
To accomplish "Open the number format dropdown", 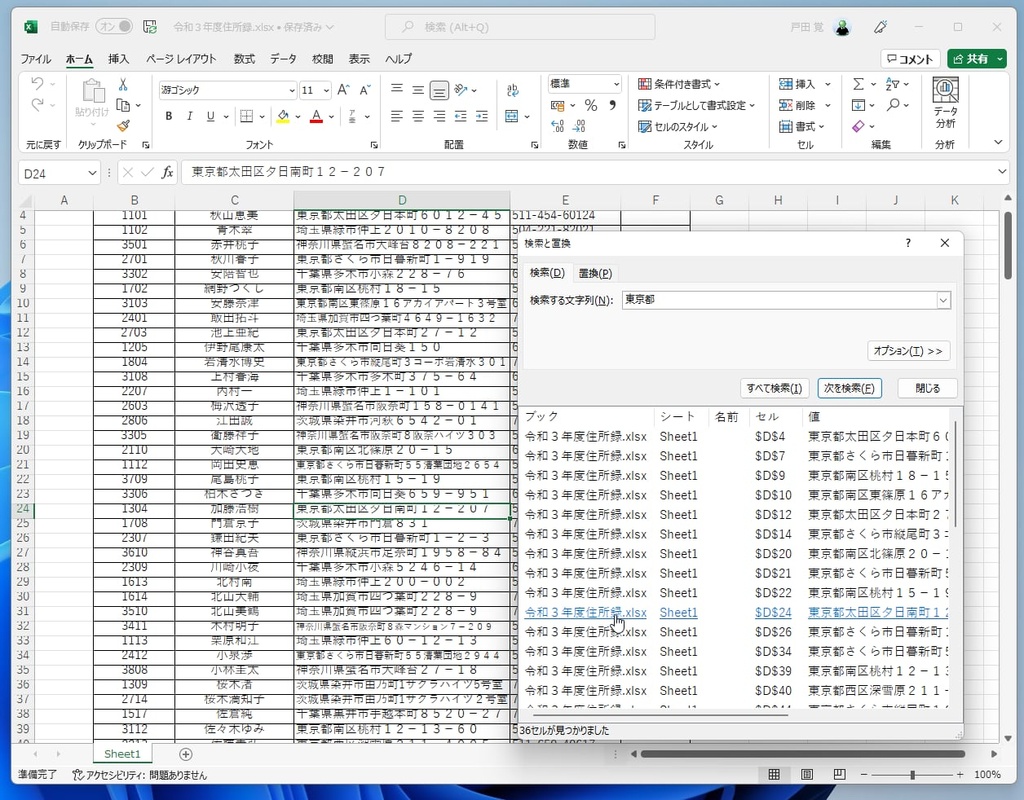I will (616, 84).
